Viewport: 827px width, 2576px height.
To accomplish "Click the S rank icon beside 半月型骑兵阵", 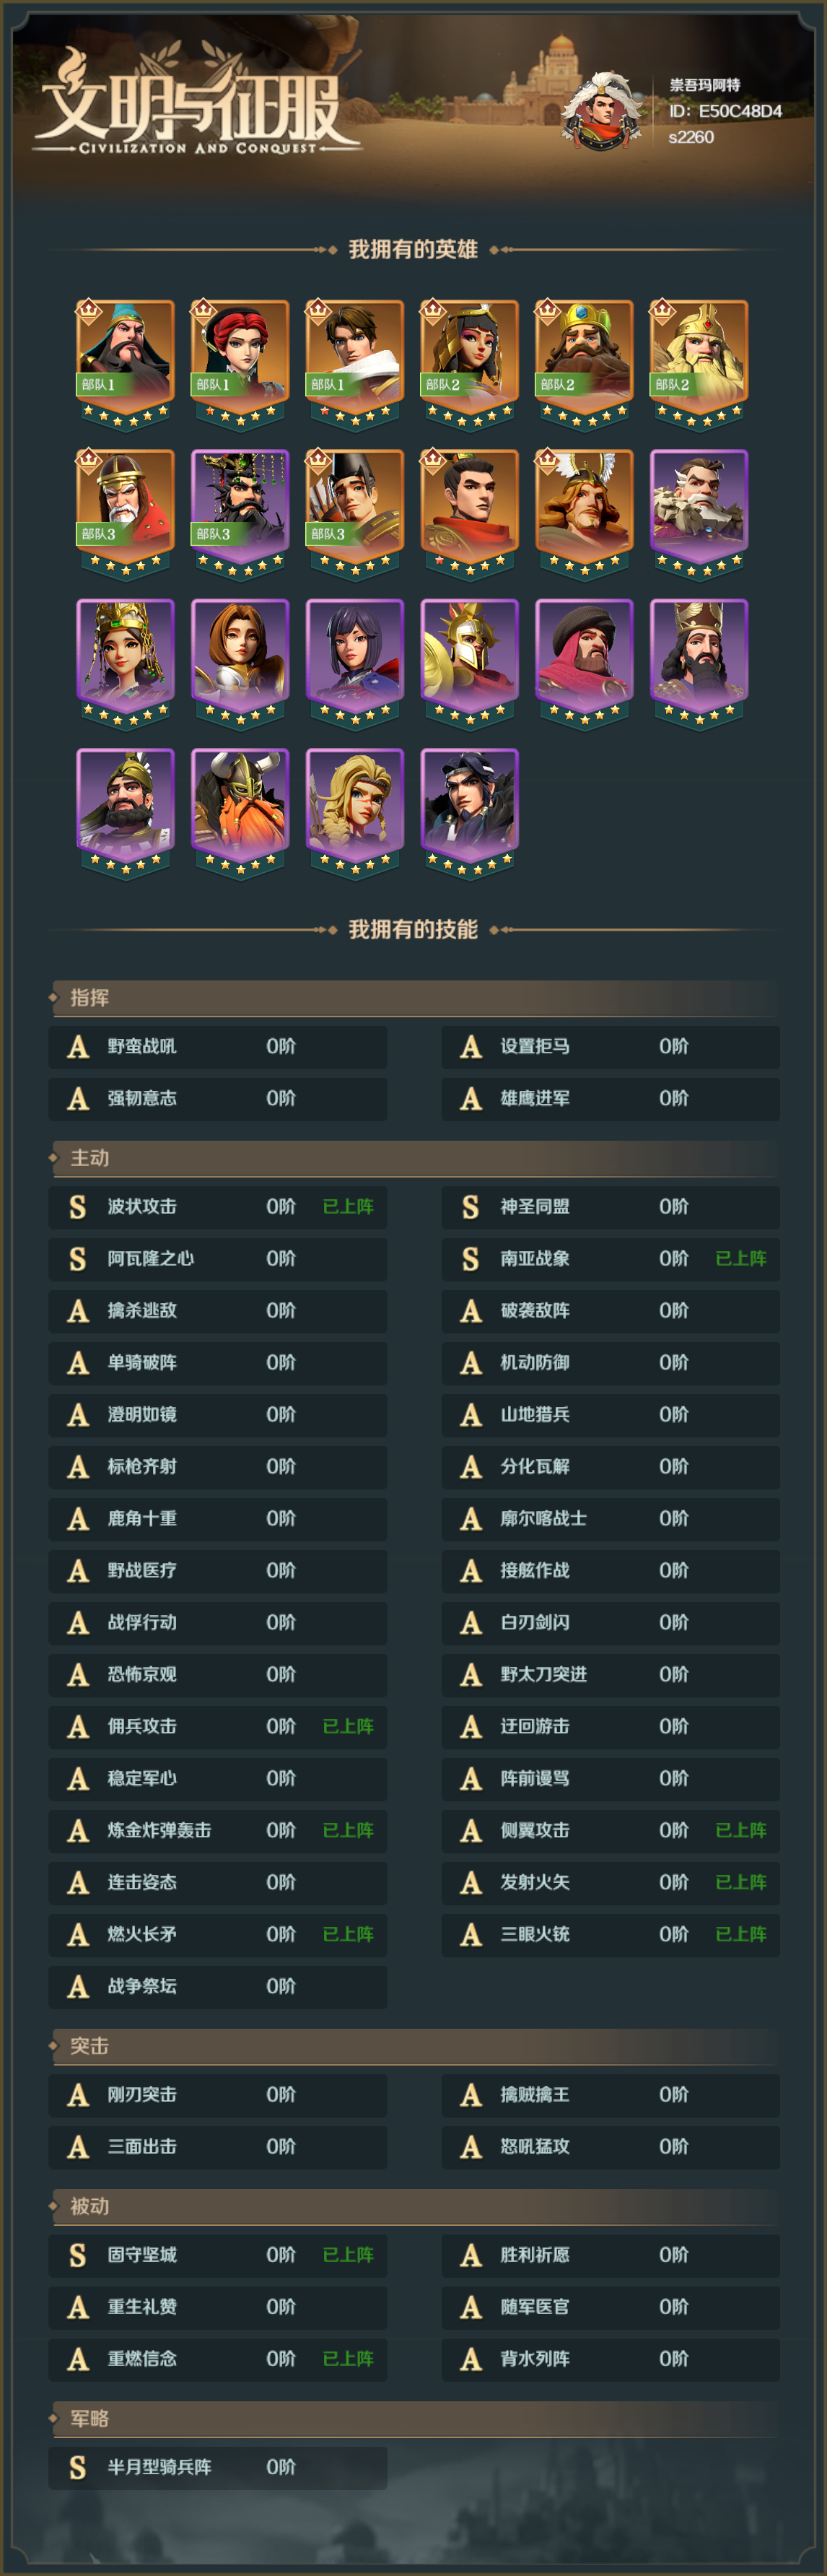I will (x=78, y=2467).
